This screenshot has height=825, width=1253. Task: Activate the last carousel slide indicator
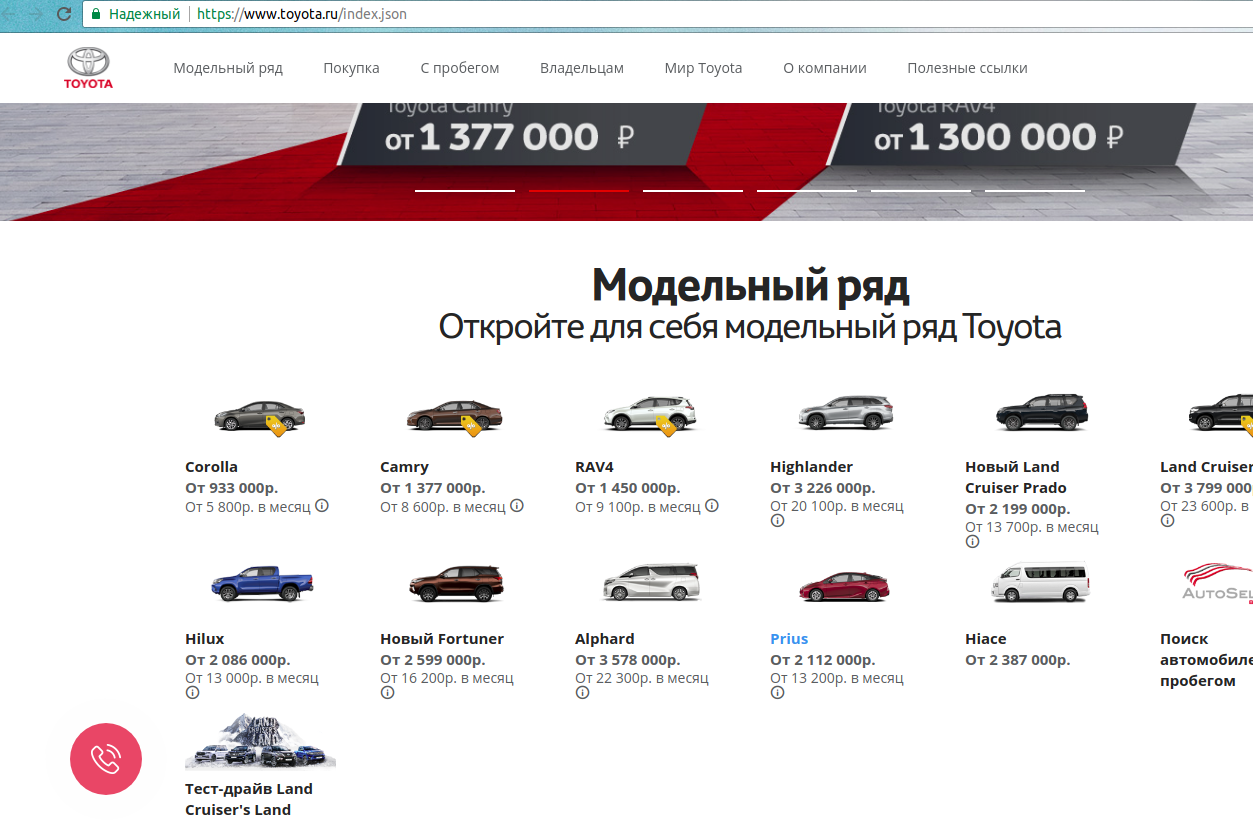point(1035,188)
